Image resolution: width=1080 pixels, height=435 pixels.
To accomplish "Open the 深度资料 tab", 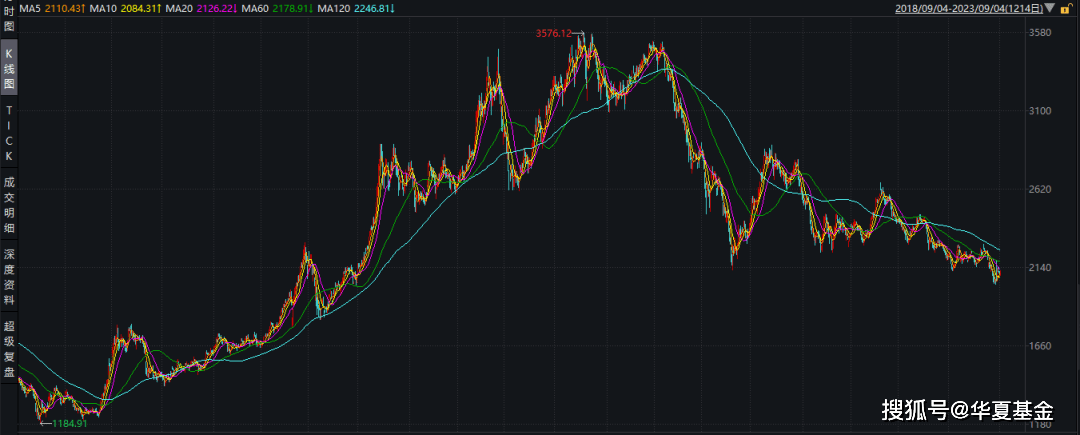I will pos(9,277).
